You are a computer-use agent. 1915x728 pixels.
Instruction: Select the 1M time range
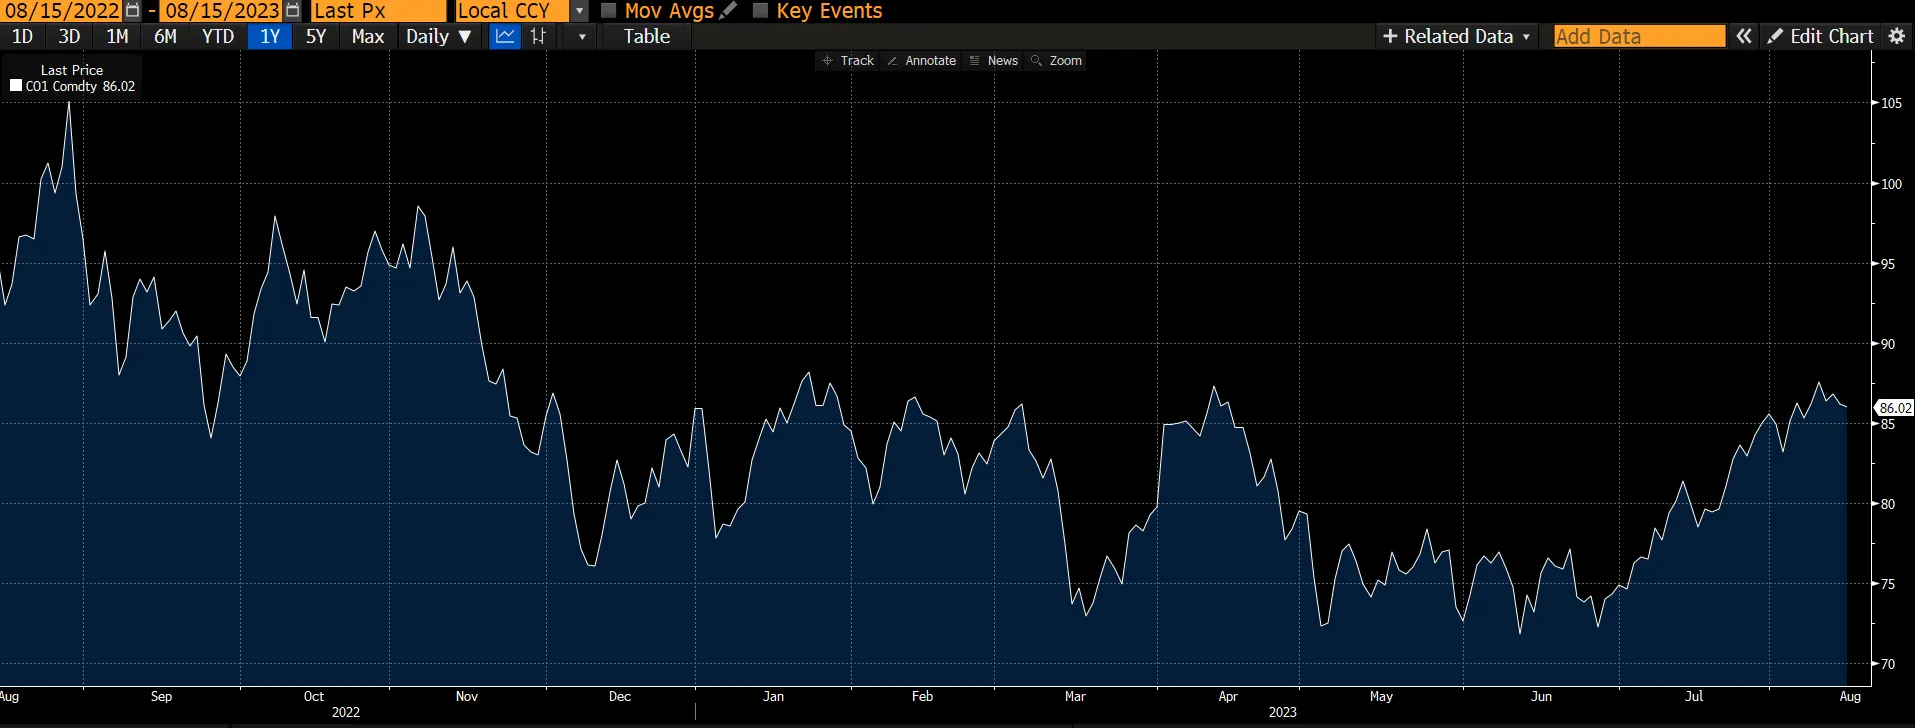(x=117, y=36)
